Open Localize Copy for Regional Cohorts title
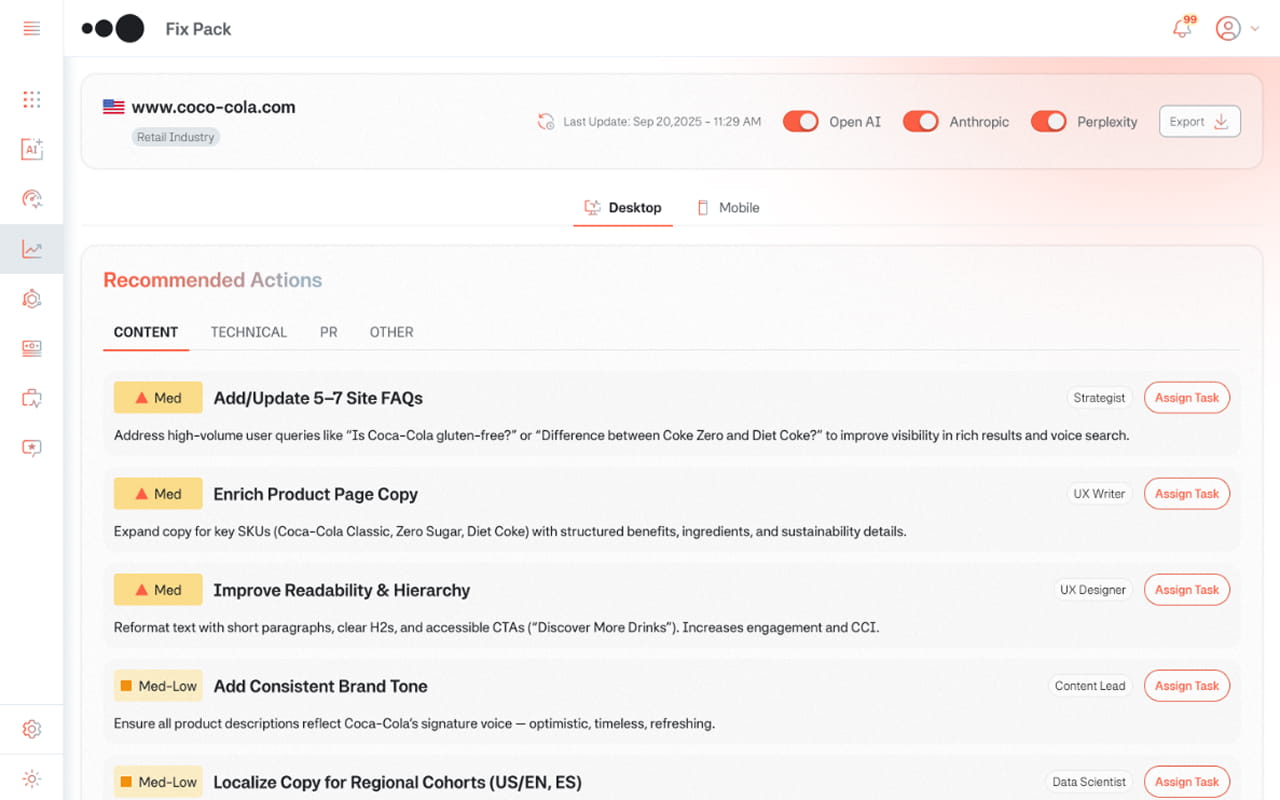Image resolution: width=1280 pixels, height=800 pixels. 397,782
